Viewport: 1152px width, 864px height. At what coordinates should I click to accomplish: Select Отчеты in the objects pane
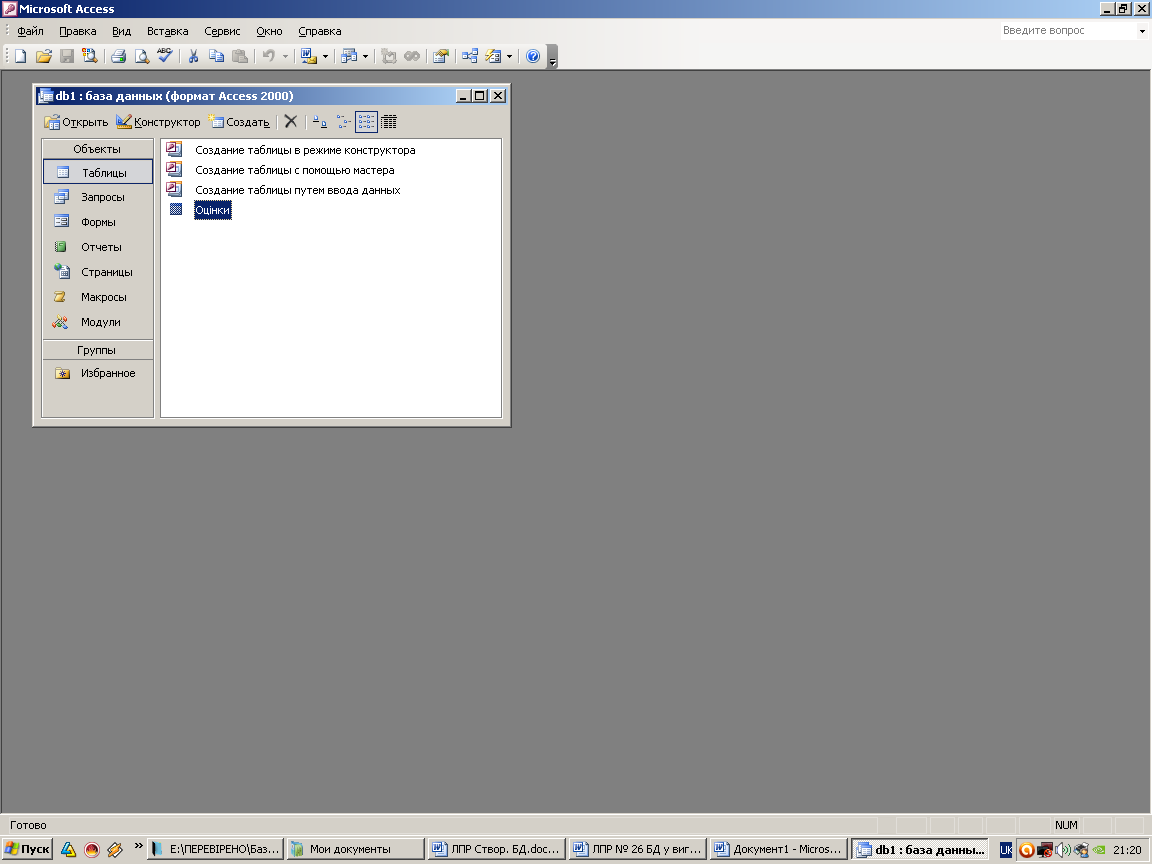[98, 247]
